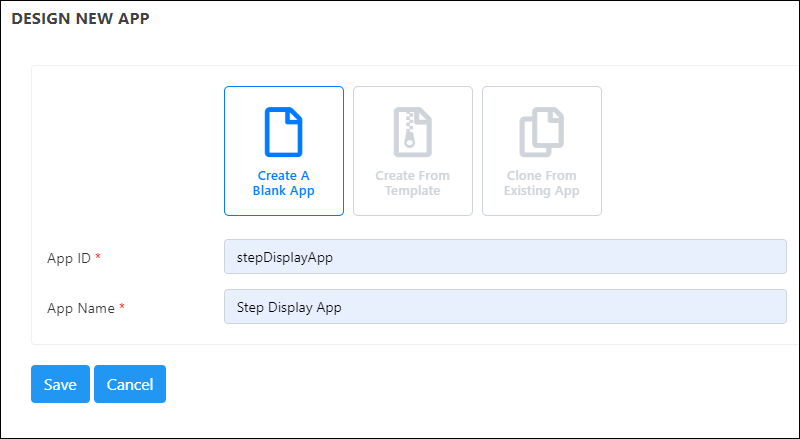Select the Clone From Existing App option card
The width and height of the screenshot is (800, 439).
(x=542, y=151)
